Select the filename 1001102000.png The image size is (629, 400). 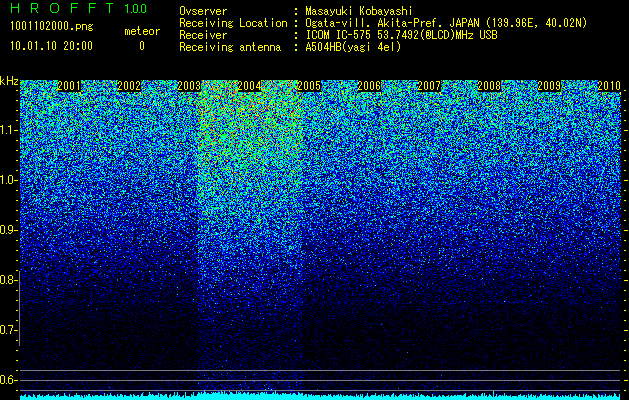click(52, 27)
